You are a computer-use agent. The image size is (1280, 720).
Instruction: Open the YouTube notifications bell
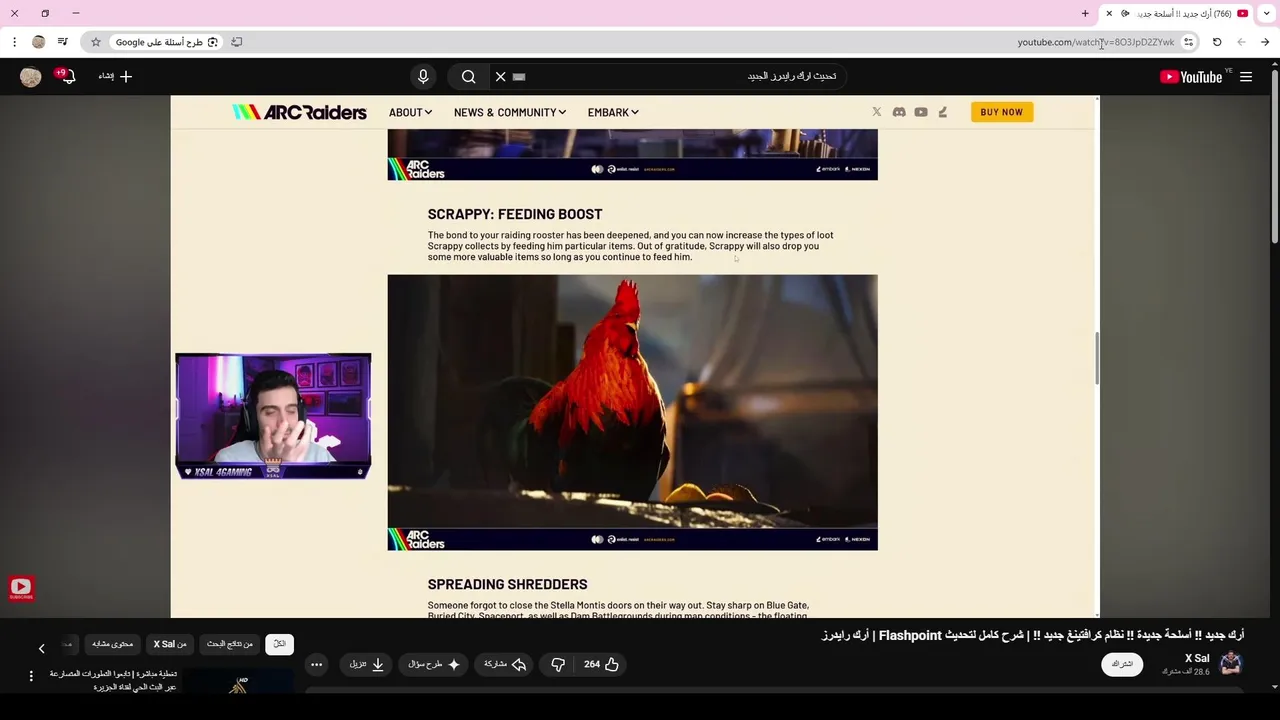[x=67, y=76]
